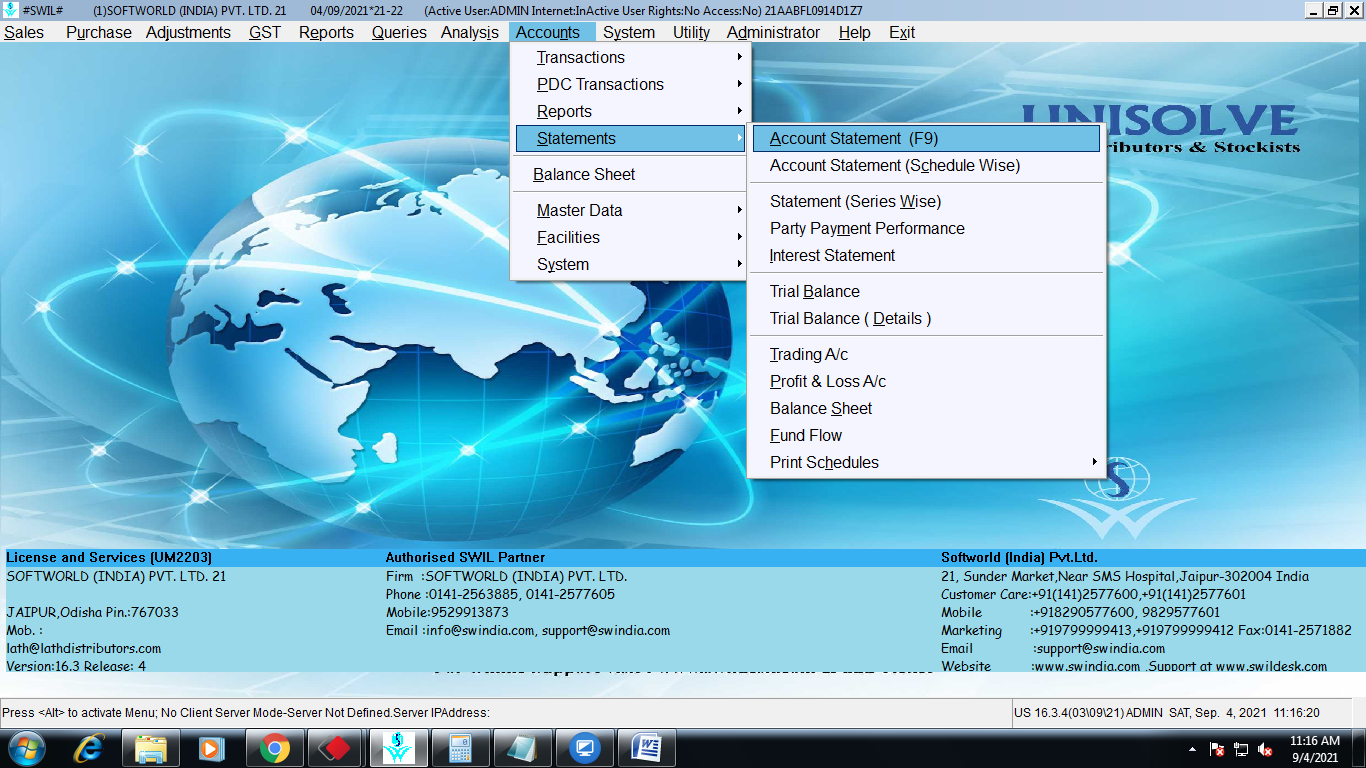Open the Analysis menu
Viewport: 1366px width, 768px height.
(x=470, y=32)
